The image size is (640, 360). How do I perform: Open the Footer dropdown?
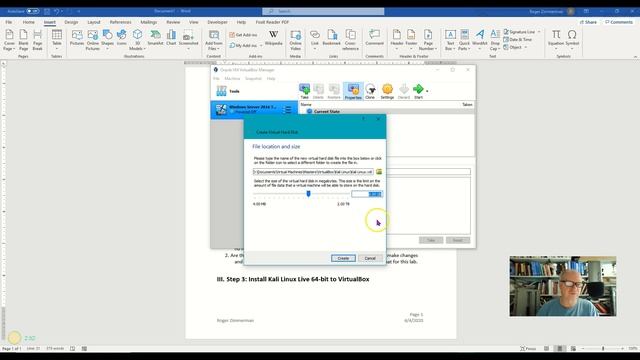click(411, 40)
